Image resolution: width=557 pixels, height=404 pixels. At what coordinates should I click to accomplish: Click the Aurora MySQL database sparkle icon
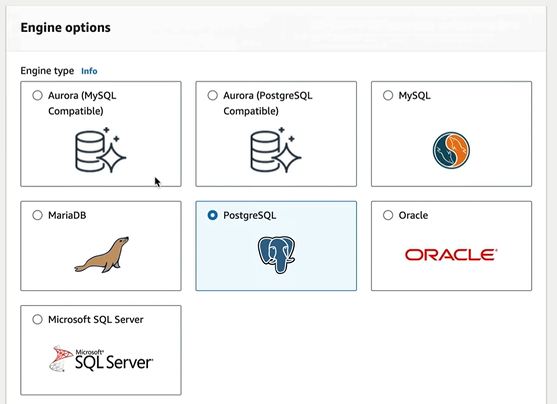click(x=101, y=150)
